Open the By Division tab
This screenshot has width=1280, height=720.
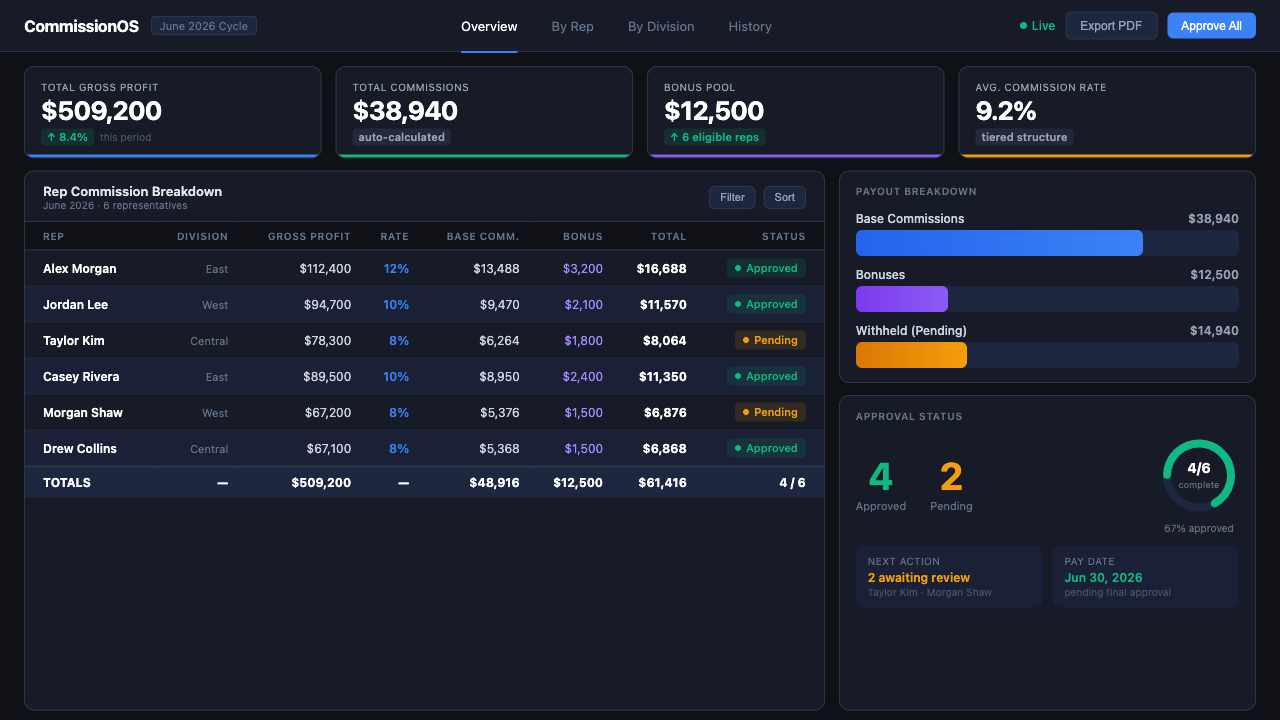click(661, 26)
